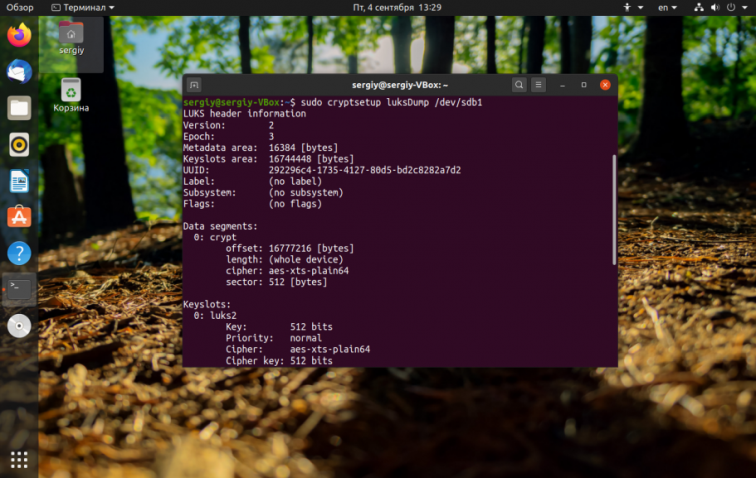This screenshot has width=756, height=478.
Task: Close the terminal window
Action: point(605,85)
